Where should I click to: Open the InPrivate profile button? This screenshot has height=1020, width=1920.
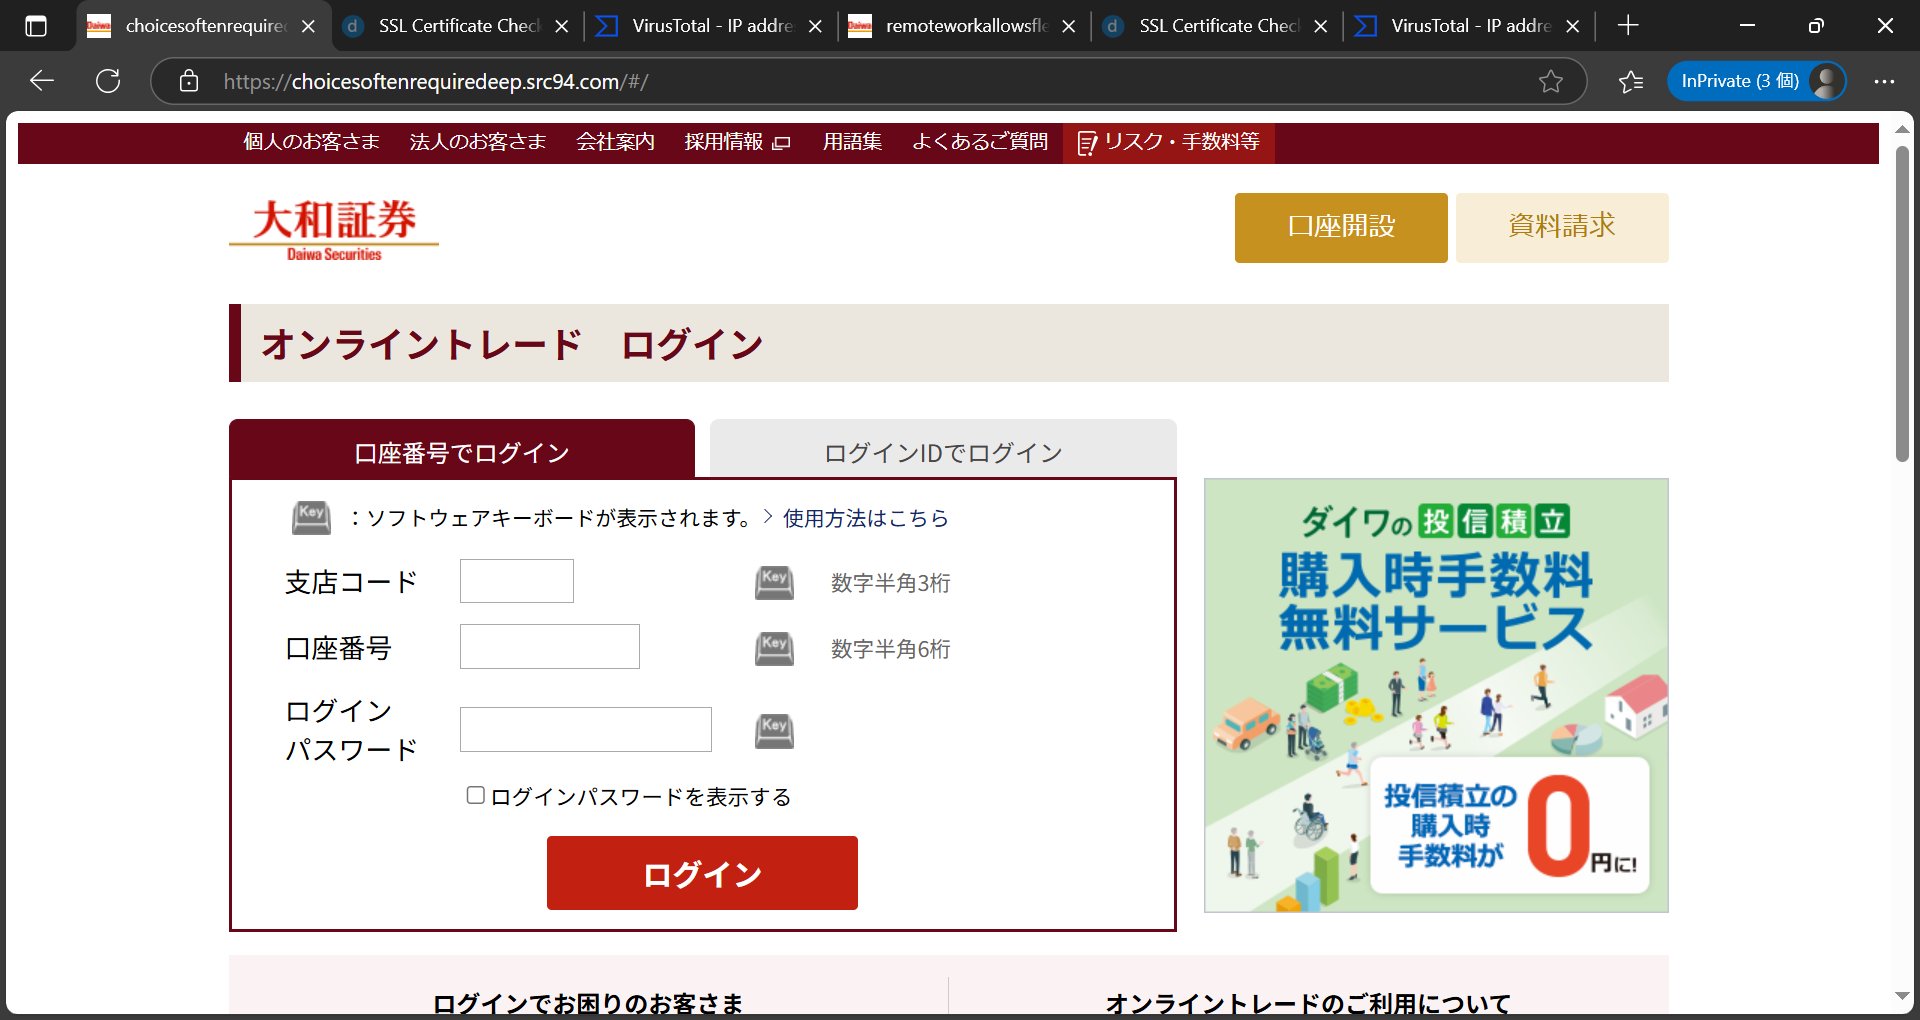click(1757, 81)
